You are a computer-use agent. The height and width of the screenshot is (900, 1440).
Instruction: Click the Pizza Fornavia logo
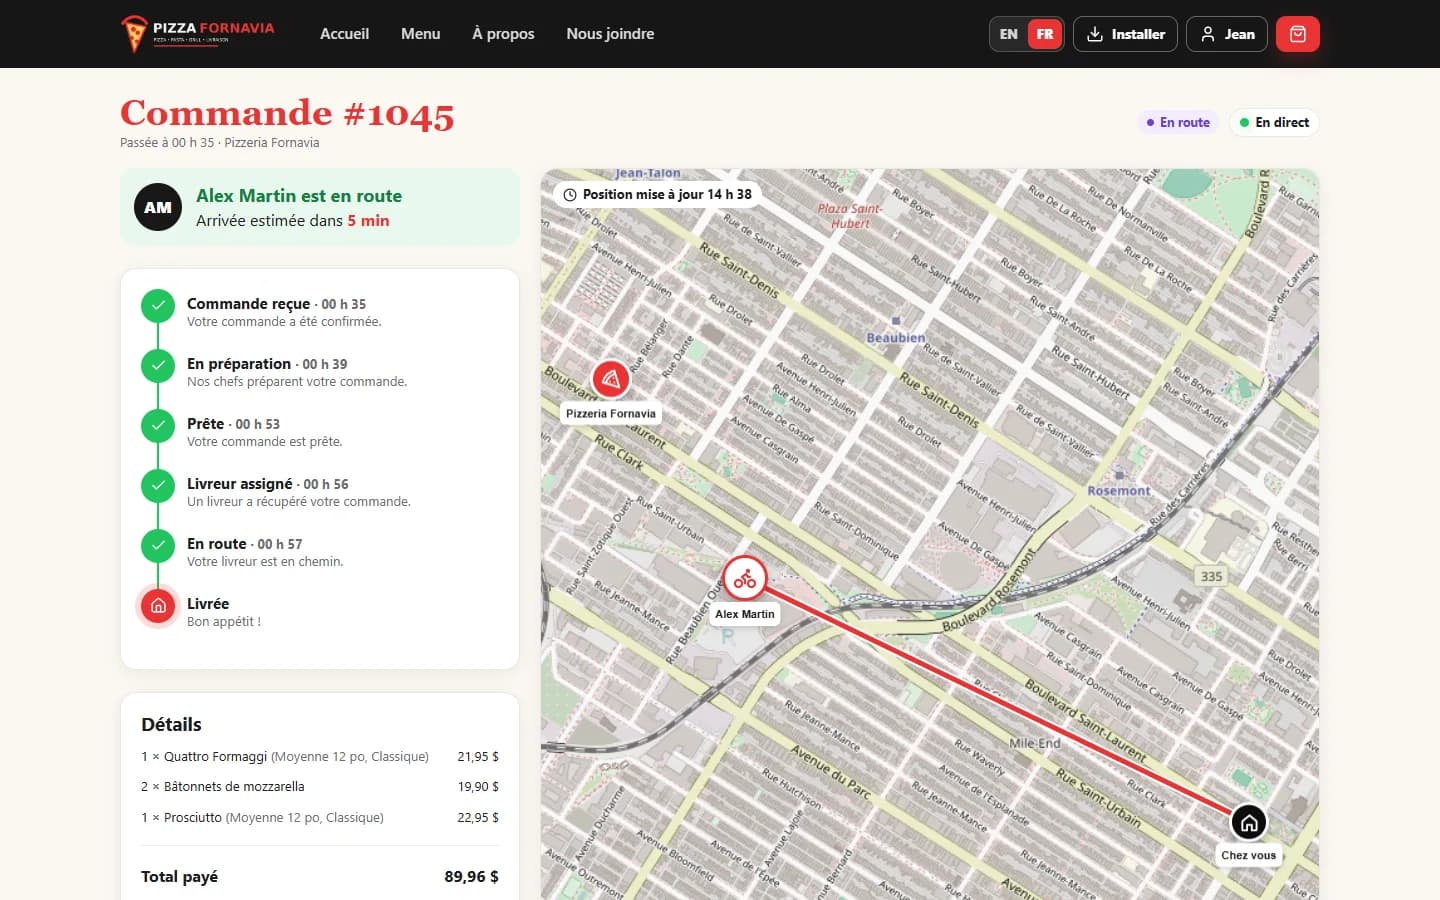click(197, 34)
